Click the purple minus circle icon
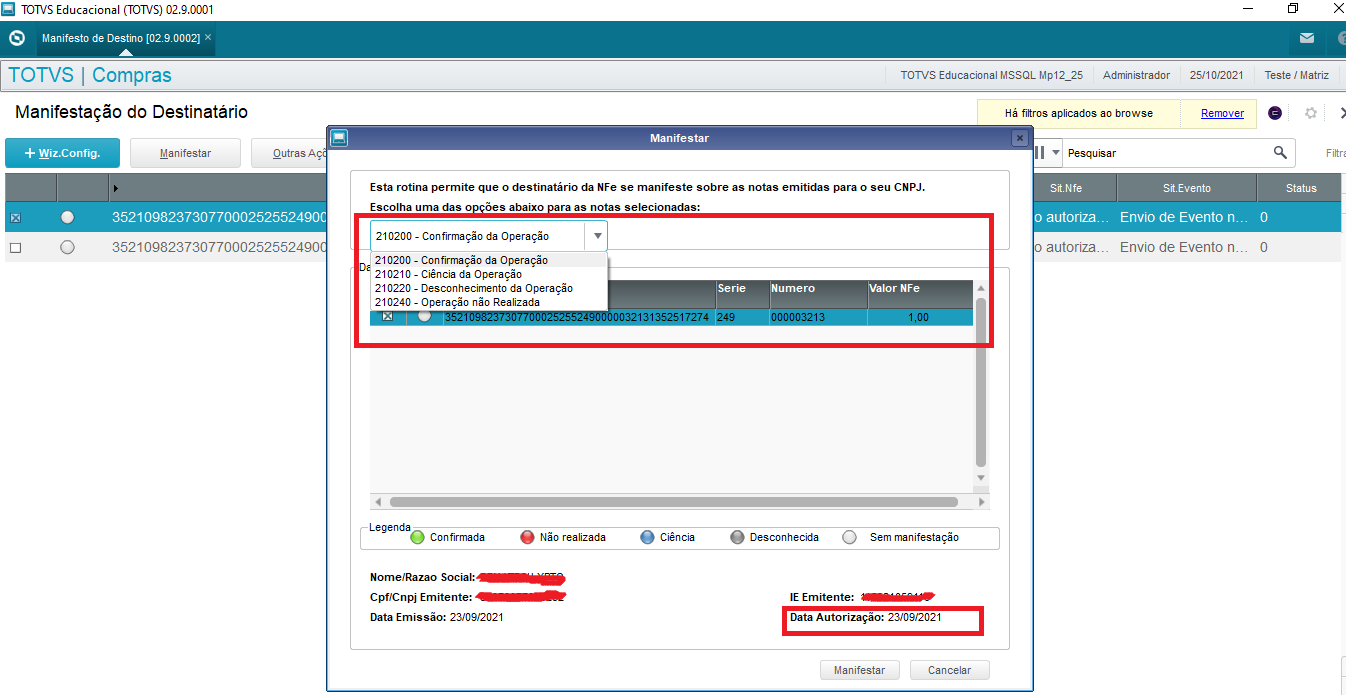Image resolution: width=1346 pixels, height=695 pixels. (x=1275, y=113)
